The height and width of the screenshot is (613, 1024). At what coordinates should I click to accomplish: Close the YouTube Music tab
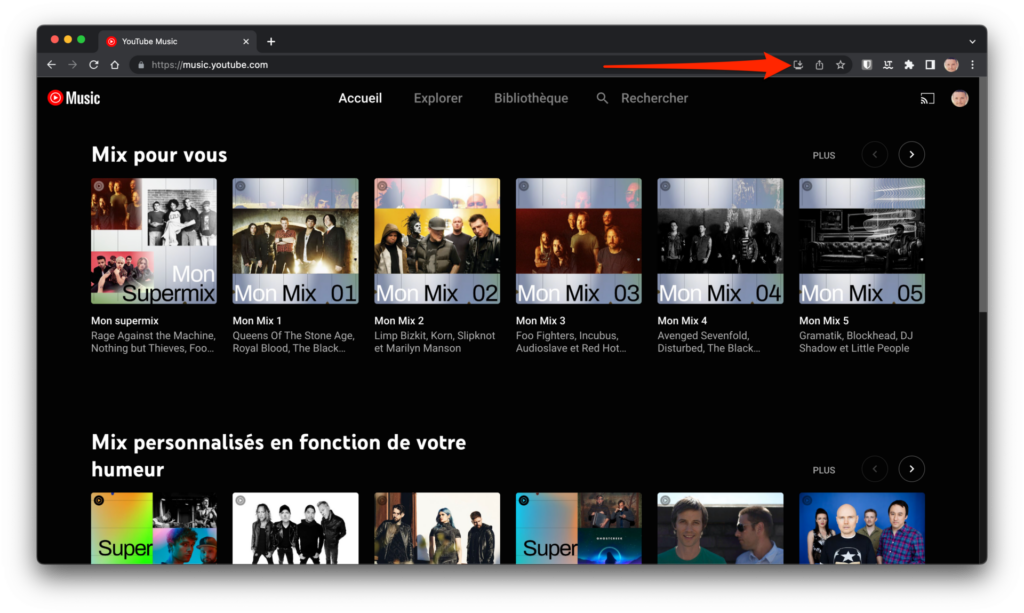point(246,41)
